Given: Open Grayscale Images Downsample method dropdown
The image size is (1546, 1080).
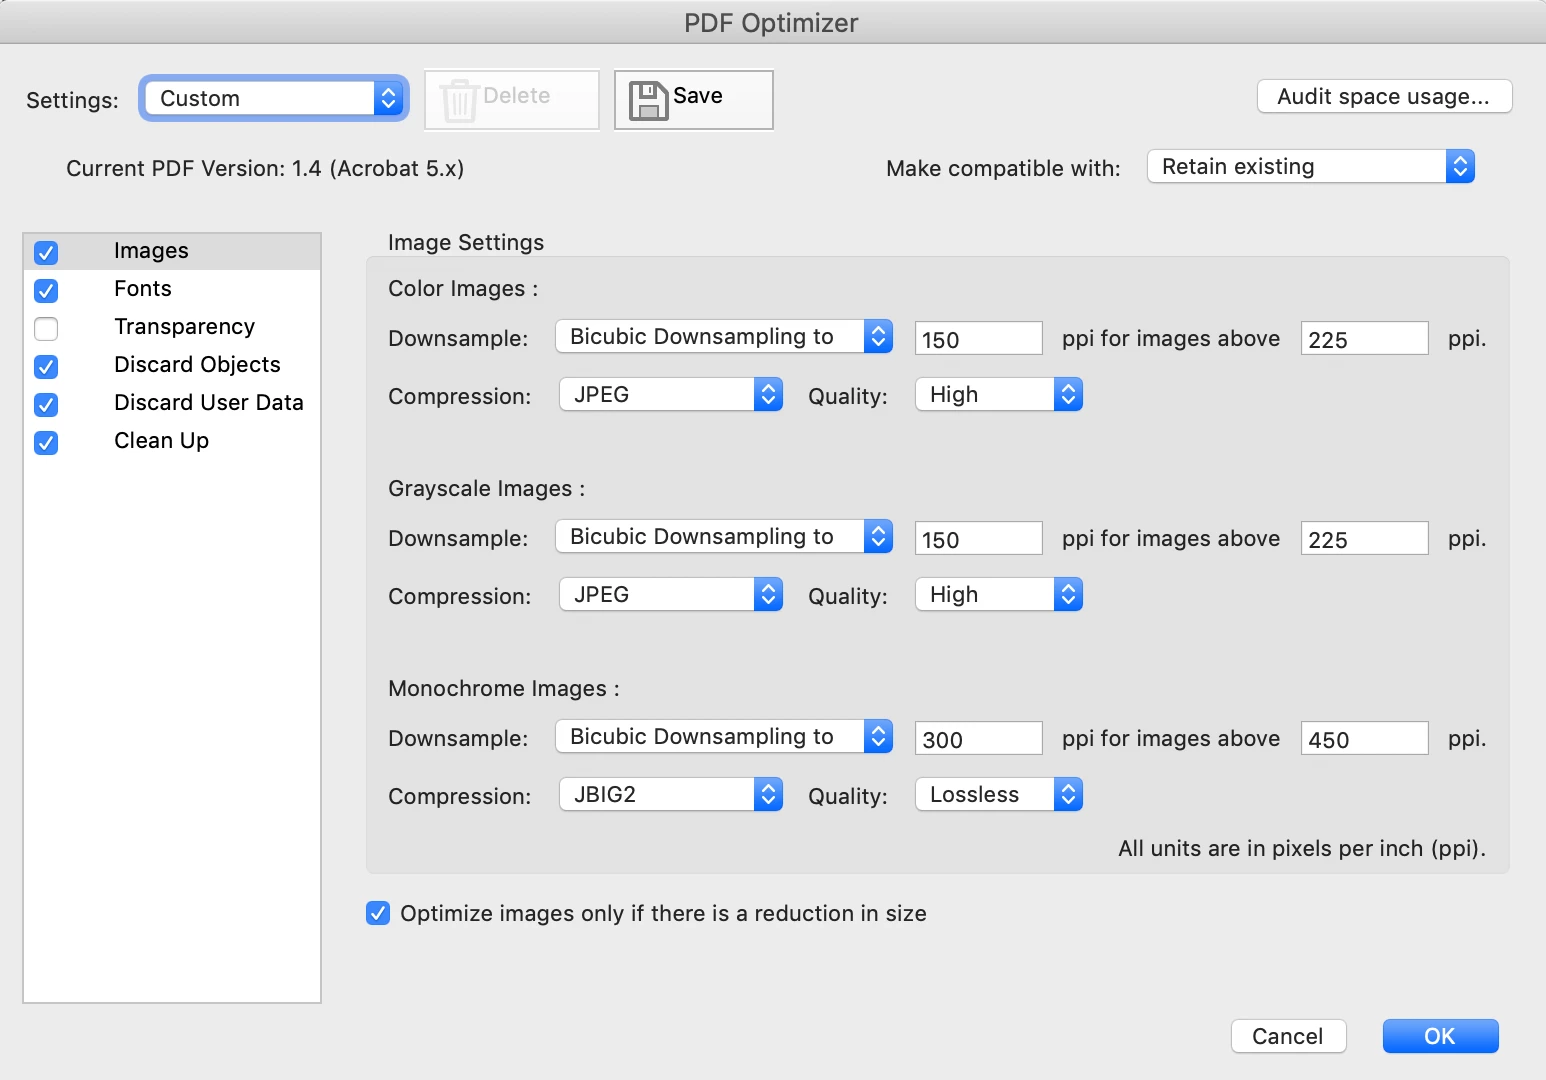Looking at the screenshot, I should tap(724, 536).
